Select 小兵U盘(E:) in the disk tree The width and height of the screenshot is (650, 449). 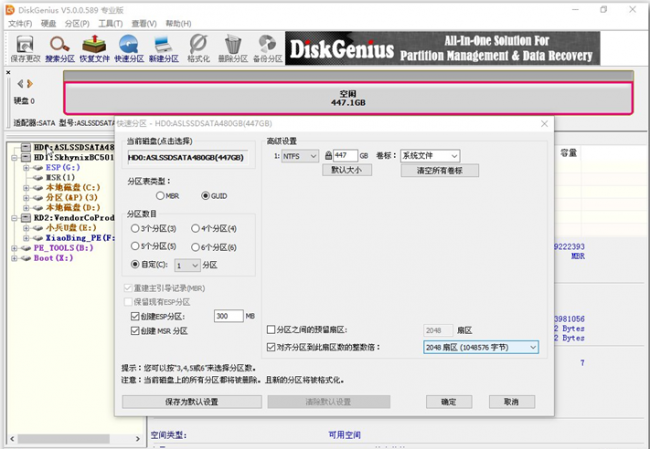pos(71,228)
